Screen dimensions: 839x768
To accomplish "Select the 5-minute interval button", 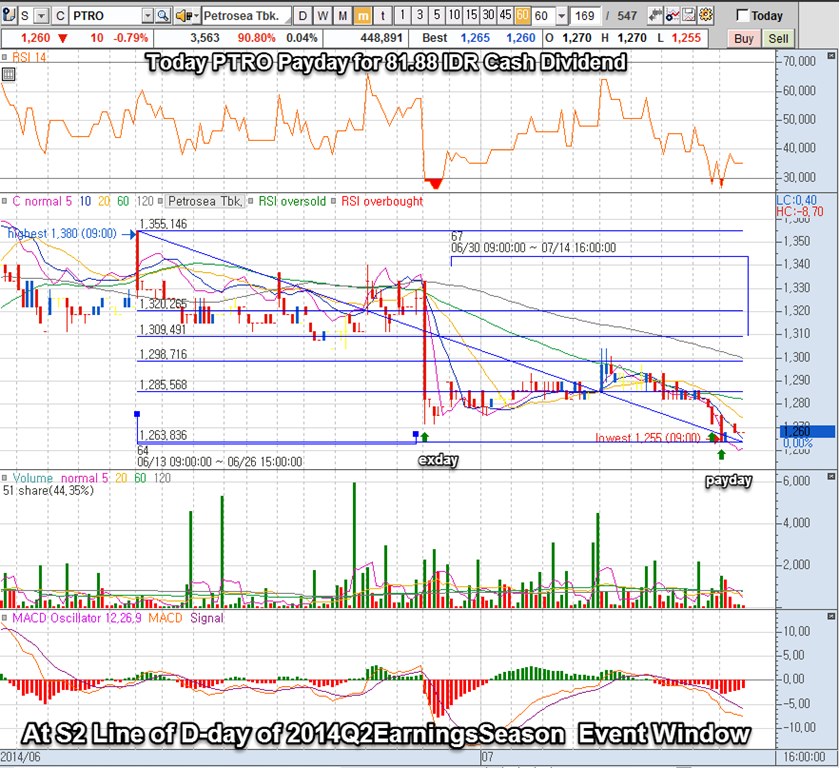I will tap(437, 16).
